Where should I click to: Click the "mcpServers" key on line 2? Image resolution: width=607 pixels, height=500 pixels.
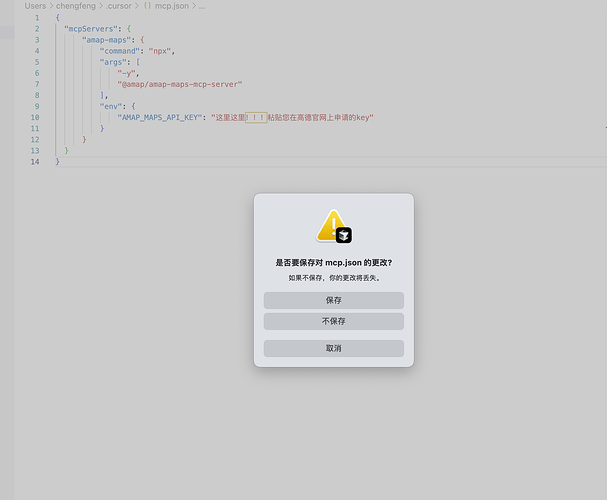click(91, 29)
